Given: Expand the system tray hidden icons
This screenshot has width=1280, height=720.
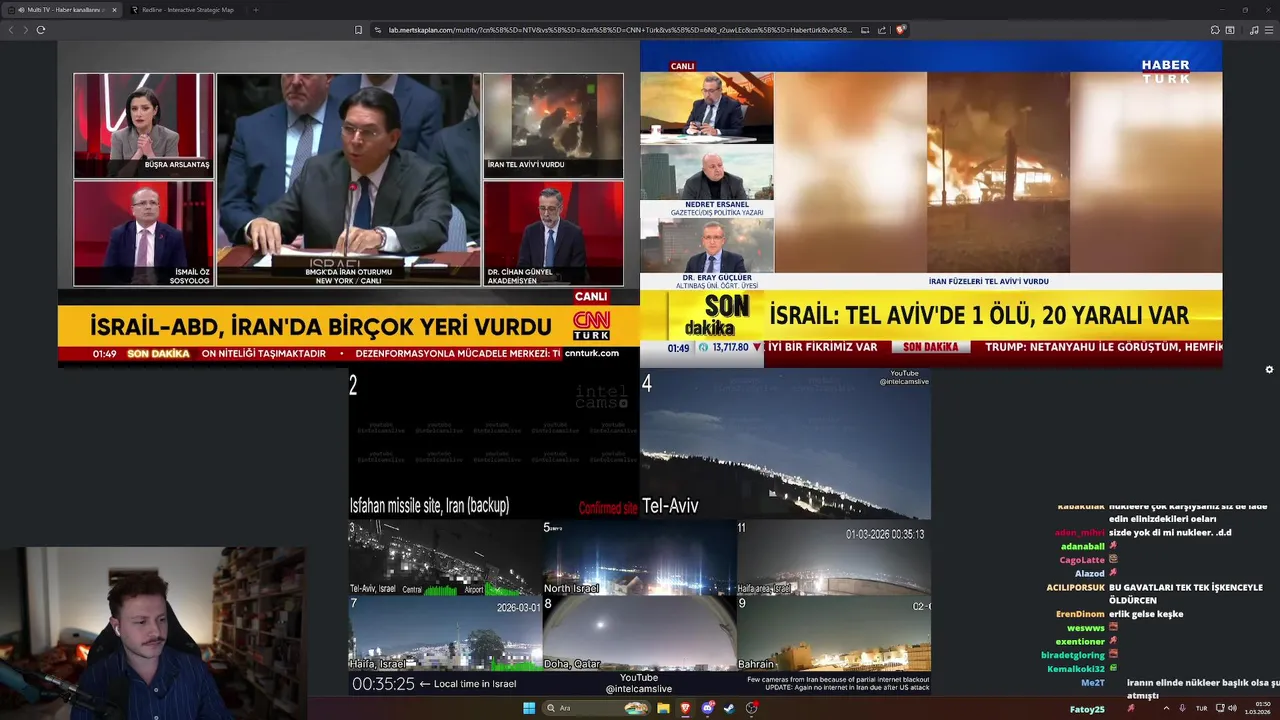Looking at the screenshot, I should 1166,708.
